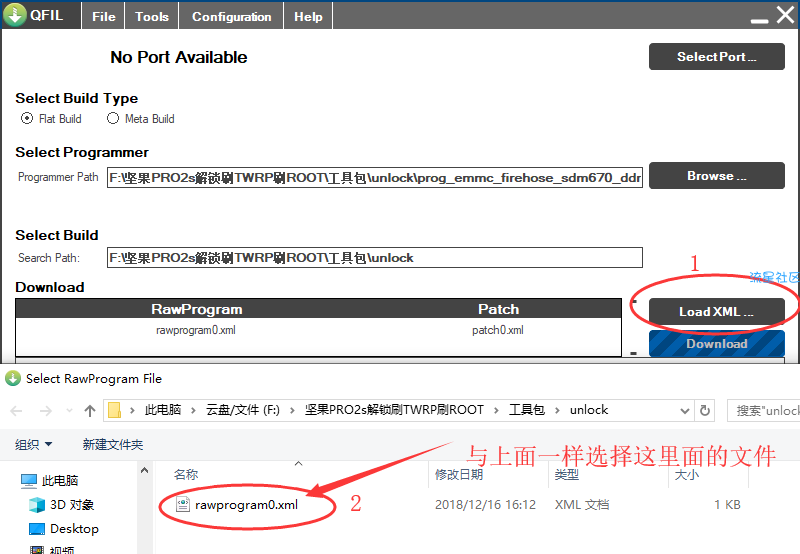
Task: Select Meta Build radio button
Action: coord(113,118)
